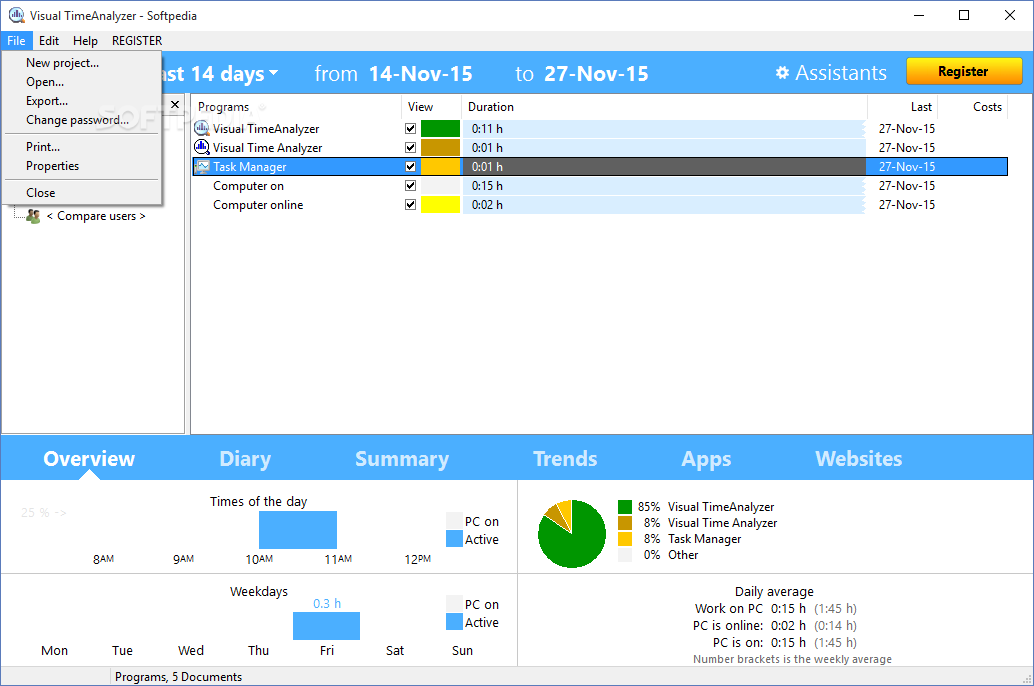Toggle the Computer on view checkbox
Image resolution: width=1034 pixels, height=686 pixels.
tap(410, 186)
